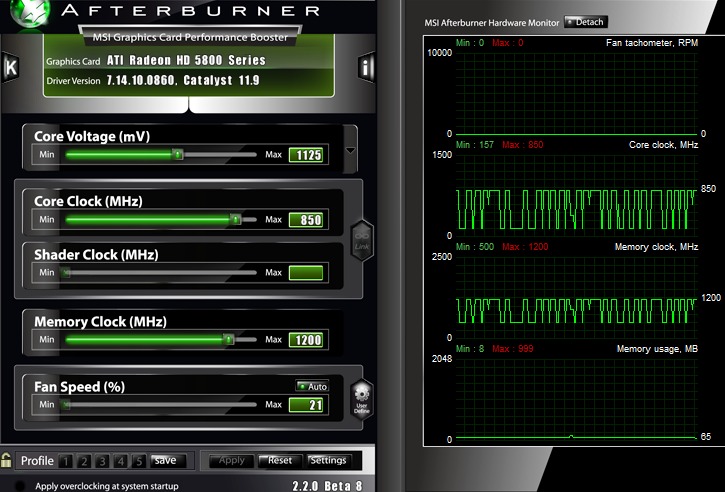725x492 pixels.
Task: Click the 'Max : 1200' memory clock value
Action: pos(525,247)
